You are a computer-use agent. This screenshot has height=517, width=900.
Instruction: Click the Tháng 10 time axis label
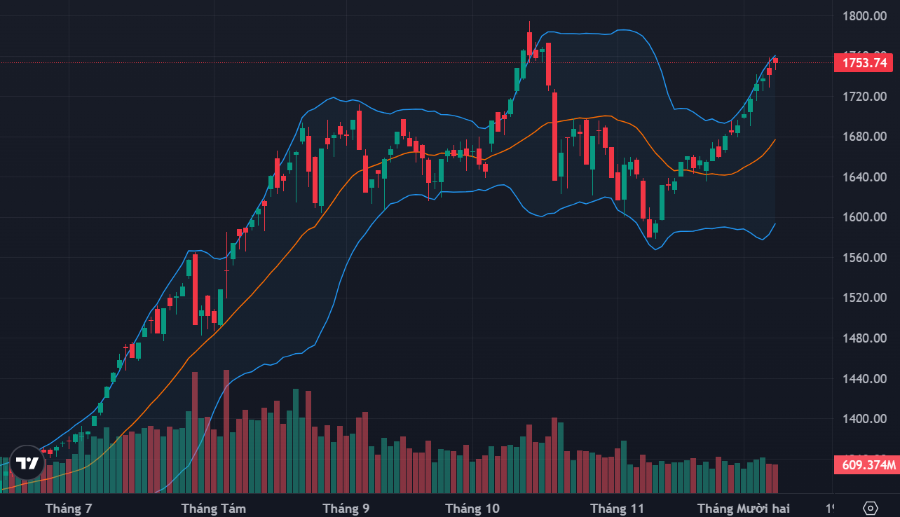[474, 509]
